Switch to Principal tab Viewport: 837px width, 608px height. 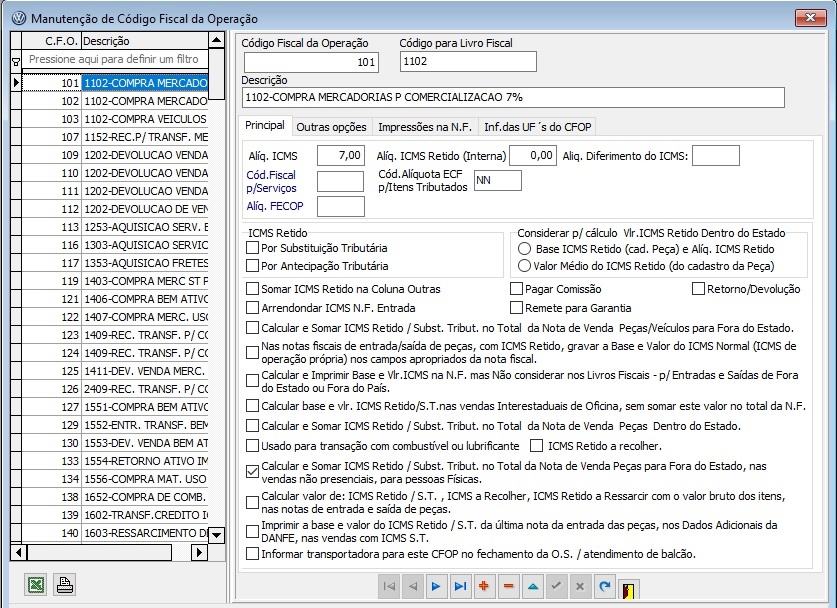[x=265, y=125]
